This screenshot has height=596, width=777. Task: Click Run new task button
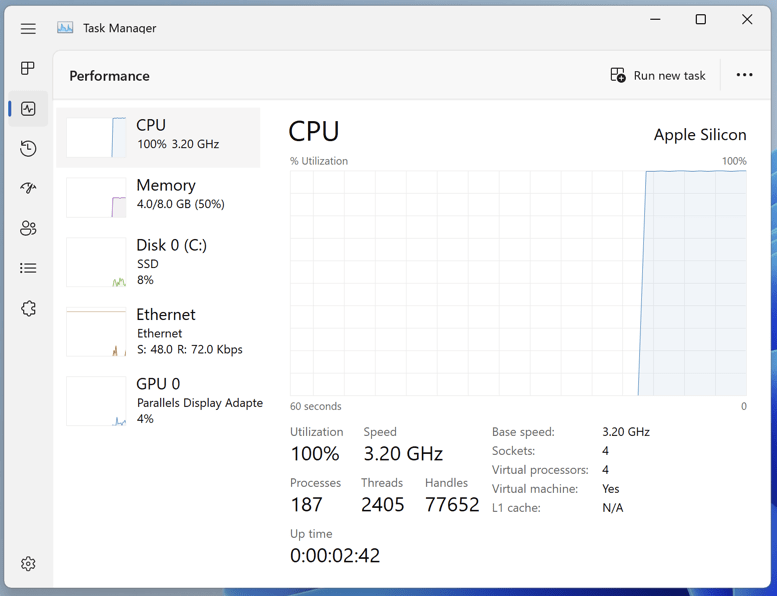[658, 75]
